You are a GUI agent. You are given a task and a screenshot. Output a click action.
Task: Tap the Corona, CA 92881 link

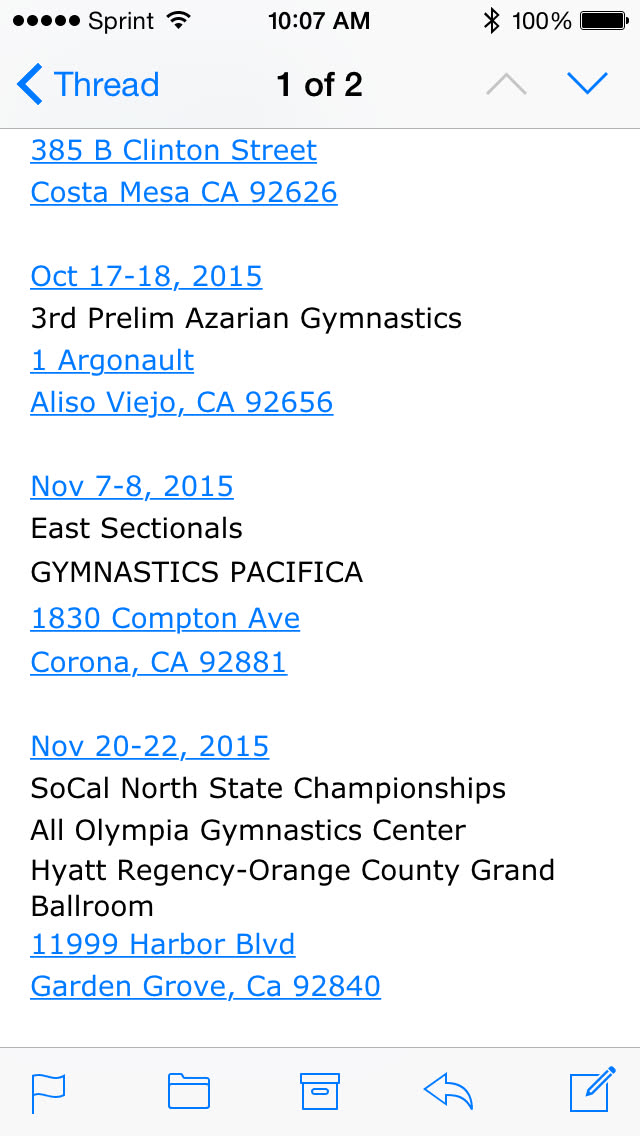[159, 662]
